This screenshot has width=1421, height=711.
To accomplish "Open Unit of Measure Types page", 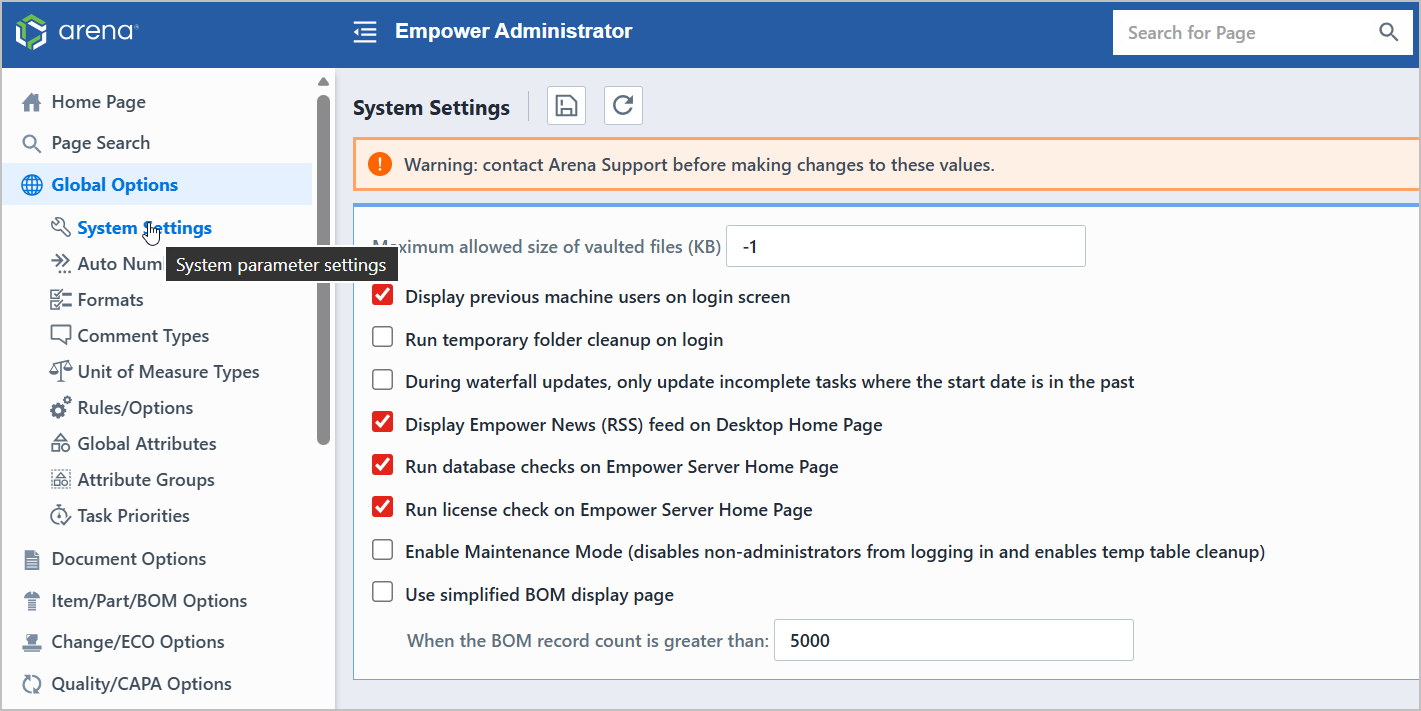I will click(168, 372).
